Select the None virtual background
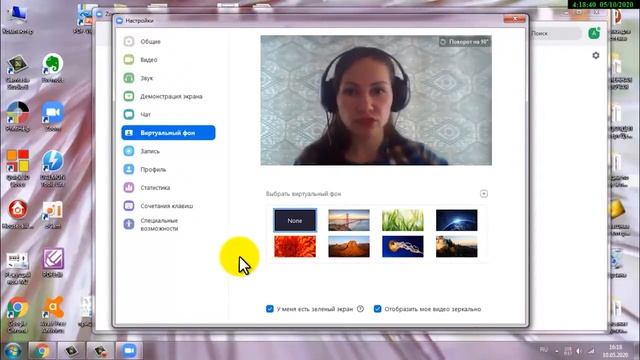This screenshot has height=360, width=640. point(295,220)
